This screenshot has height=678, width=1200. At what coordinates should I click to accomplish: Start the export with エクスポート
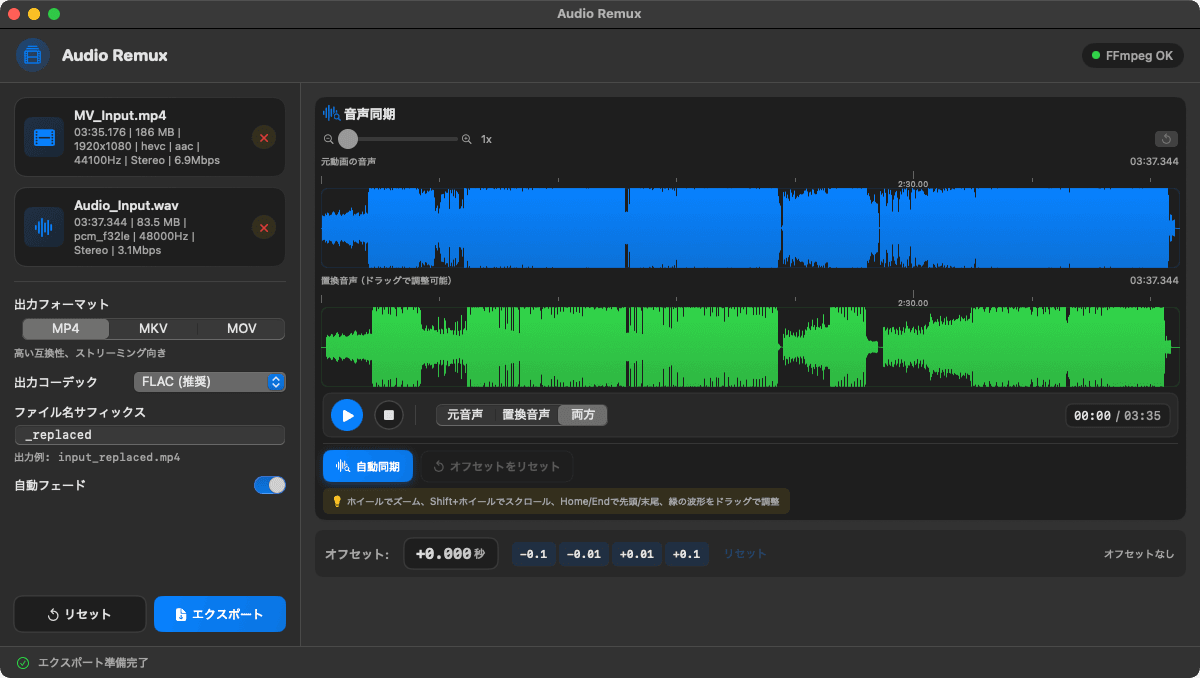coord(219,613)
